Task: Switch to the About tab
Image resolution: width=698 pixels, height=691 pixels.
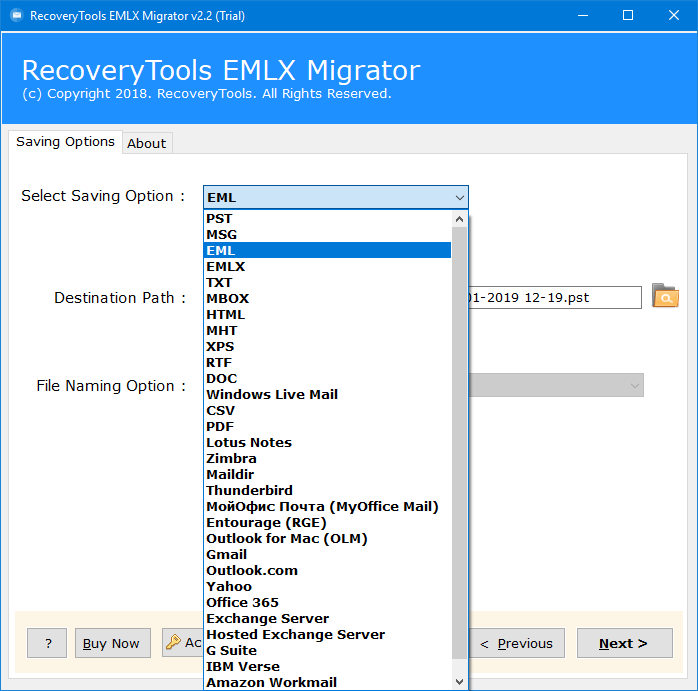Action: pos(147,143)
